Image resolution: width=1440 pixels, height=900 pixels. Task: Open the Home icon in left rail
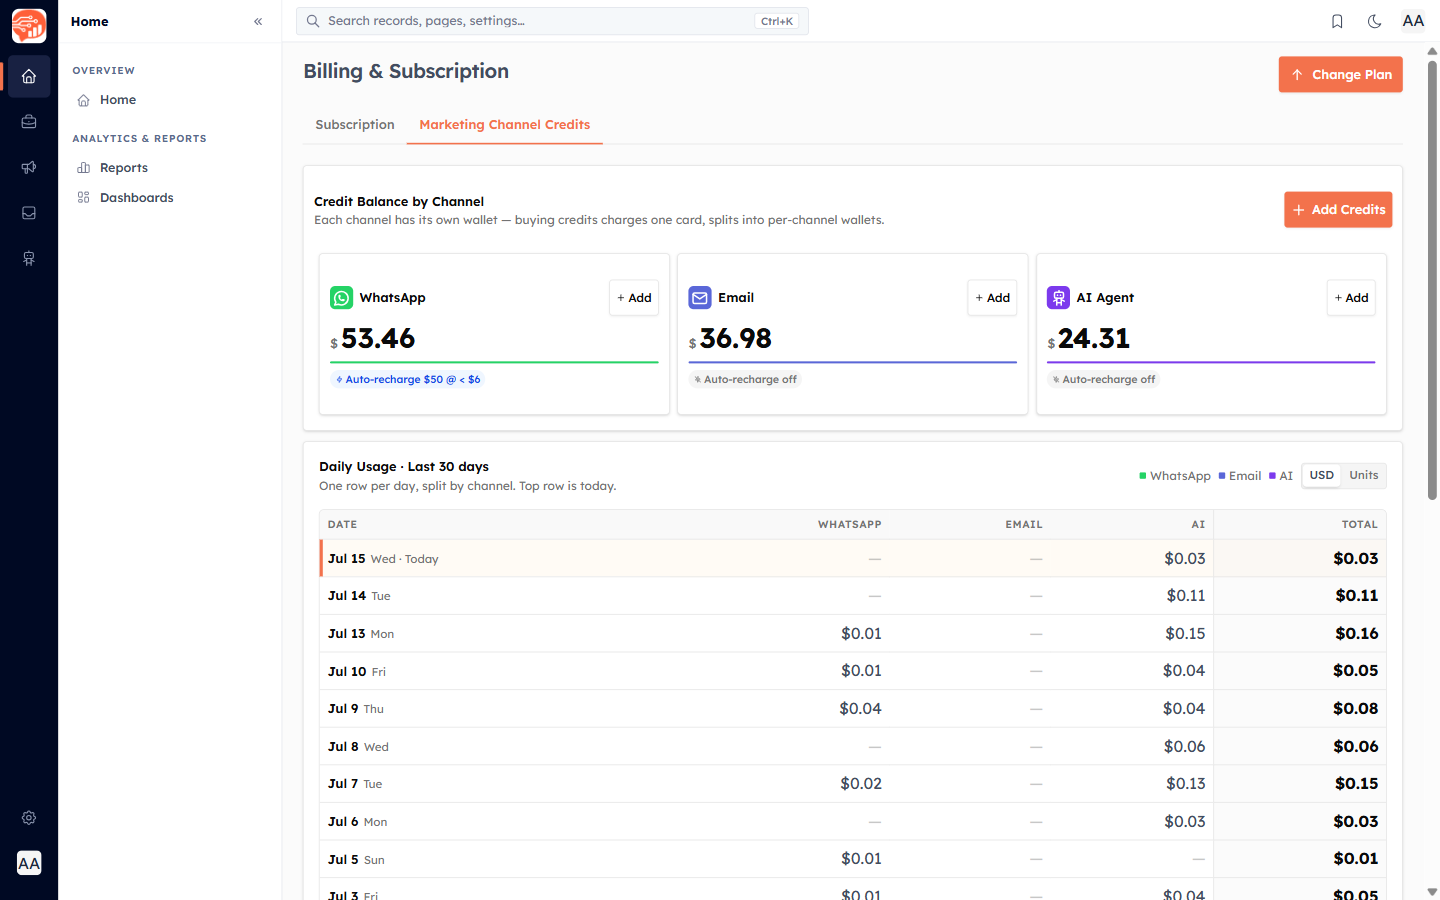pyautogui.click(x=29, y=76)
